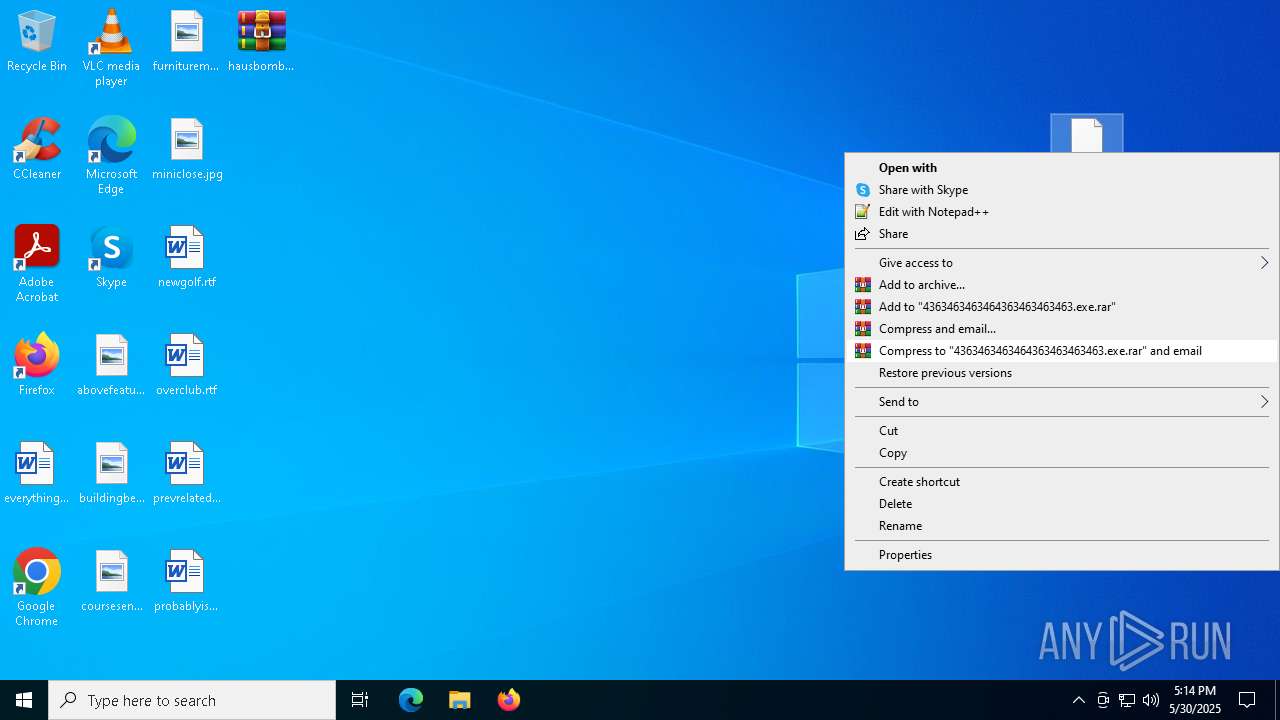Show hidden system tray icons

[x=1079, y=700]
